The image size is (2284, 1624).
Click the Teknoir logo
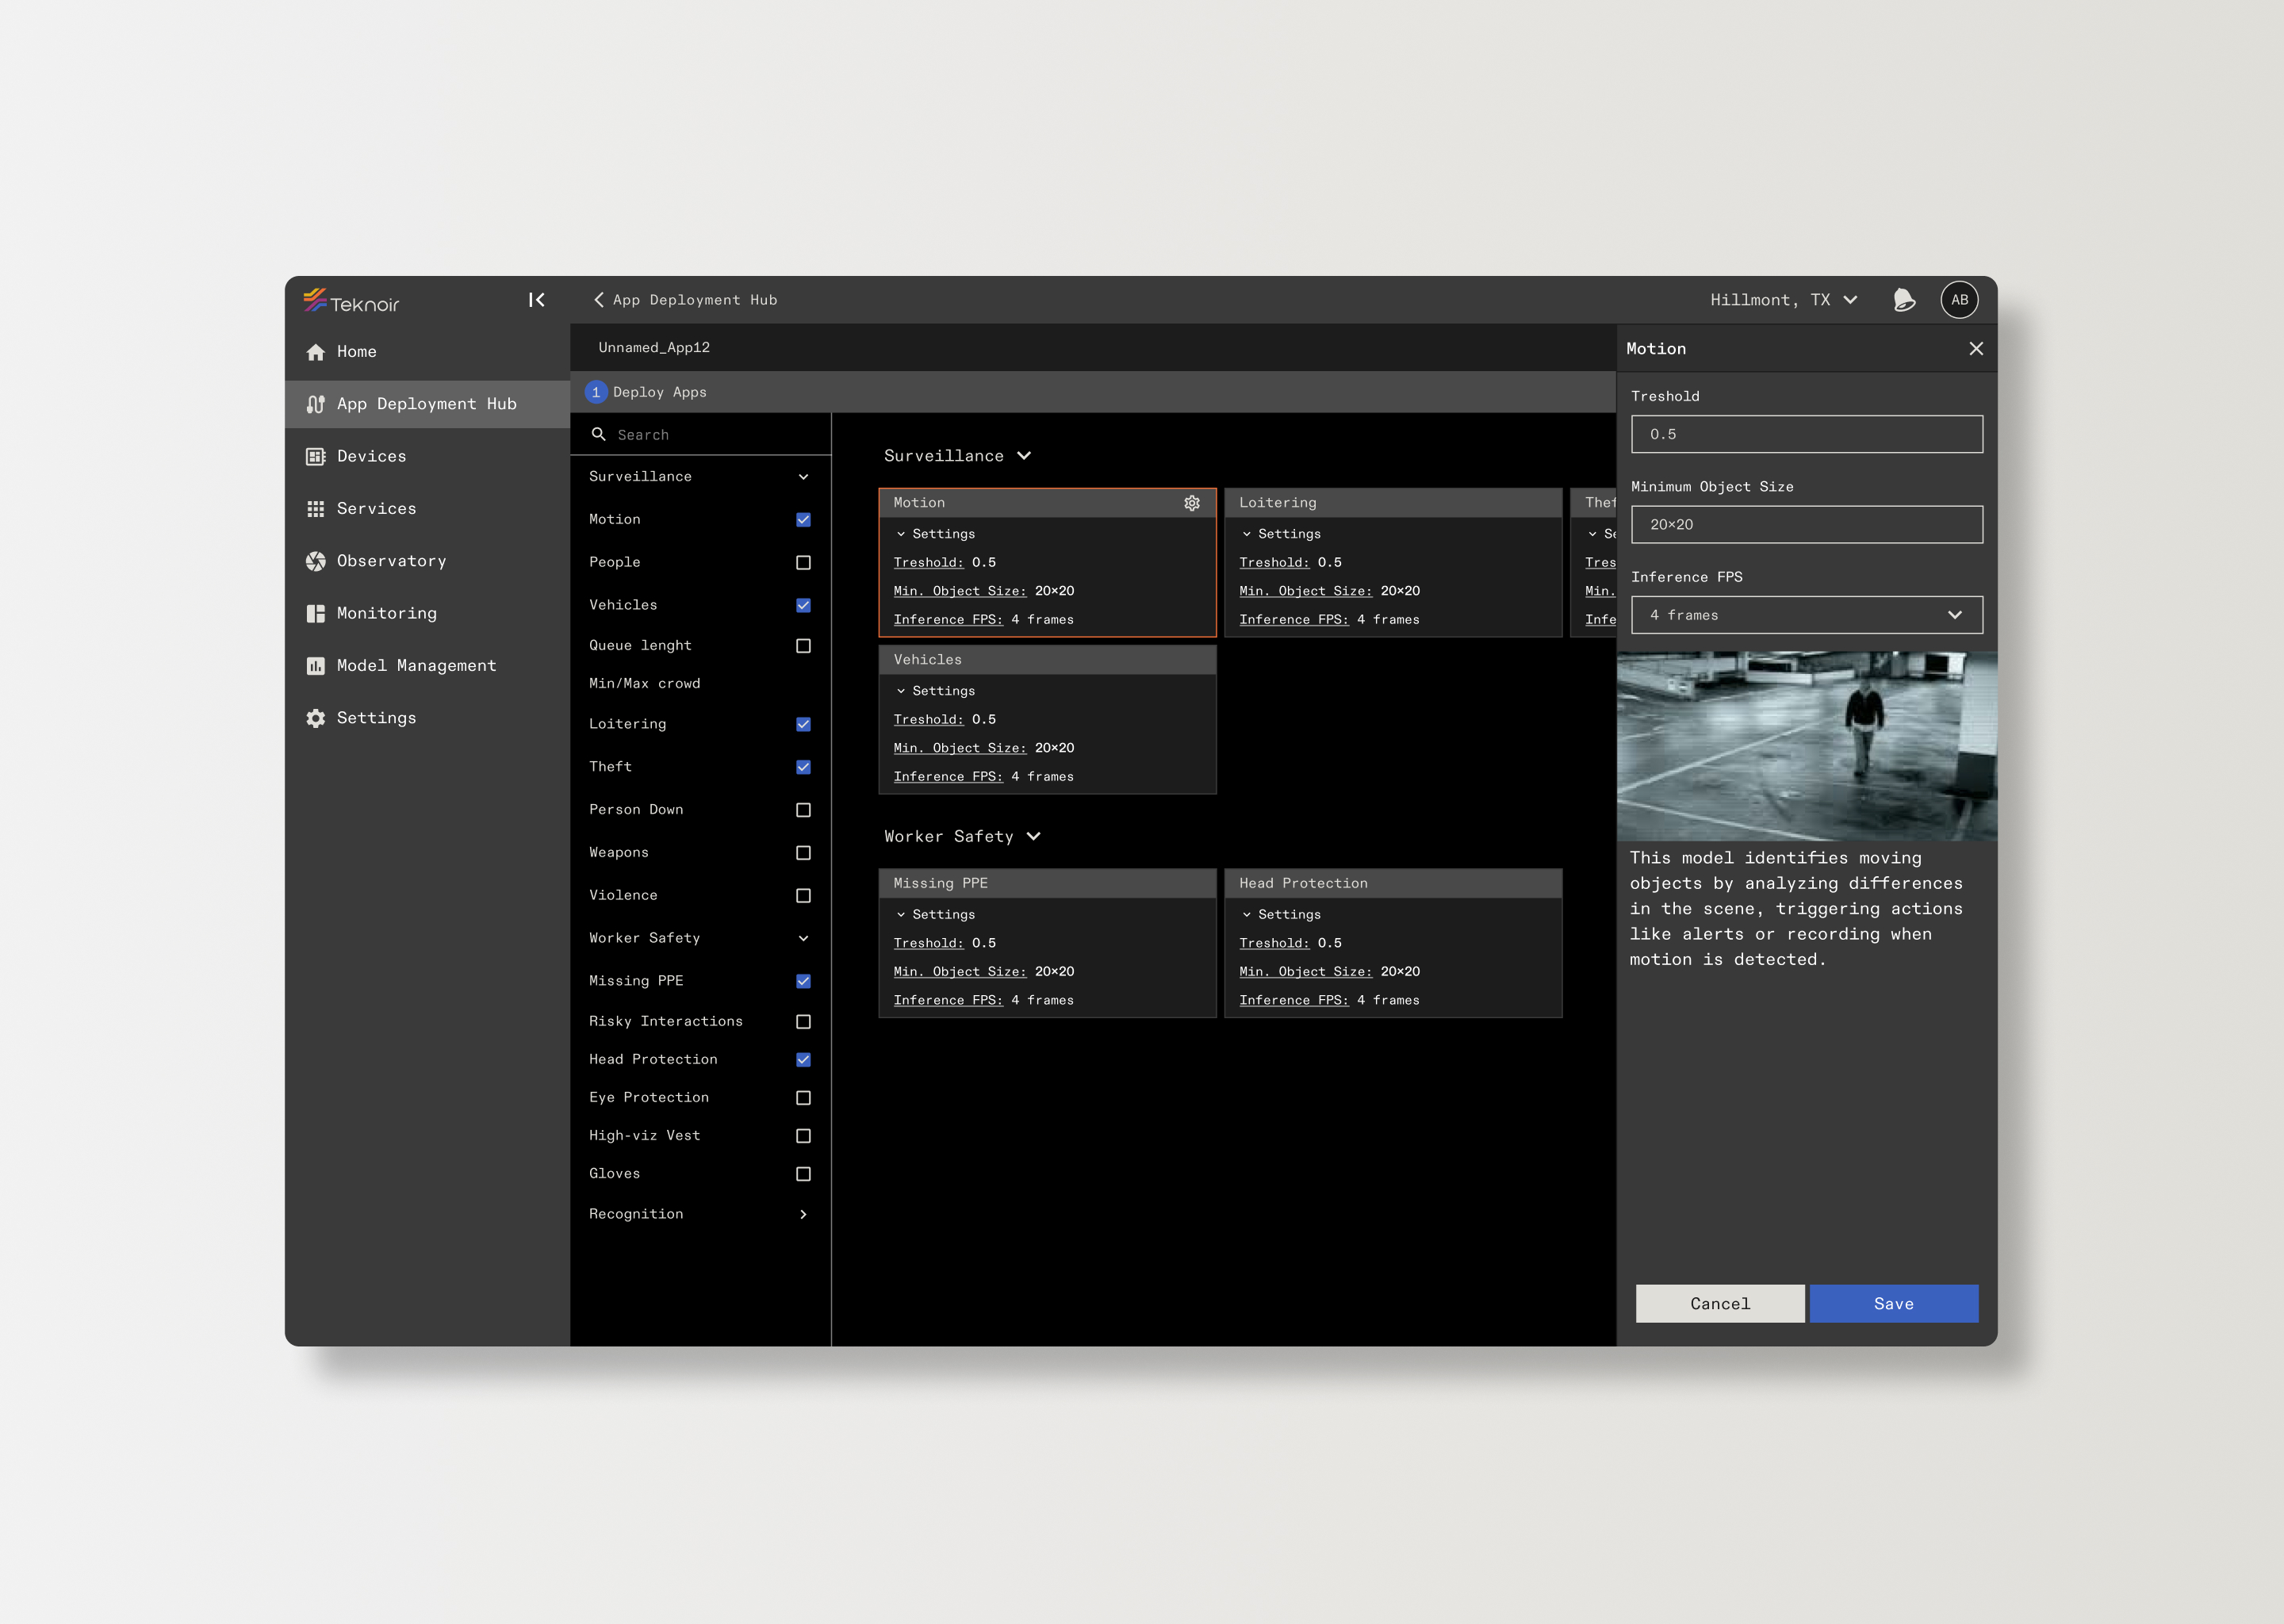click(x=351, y=300)
